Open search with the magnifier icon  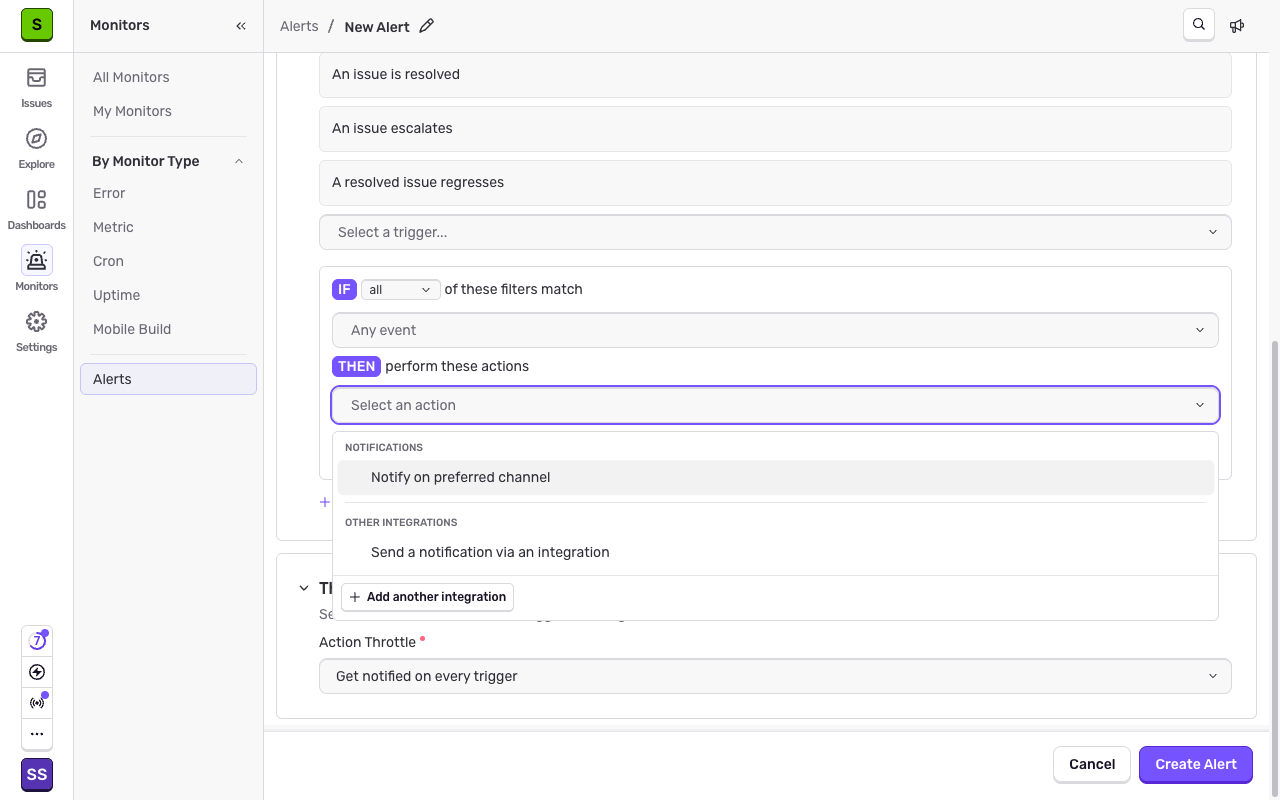pyautogui.click(x=1199, y=25)
